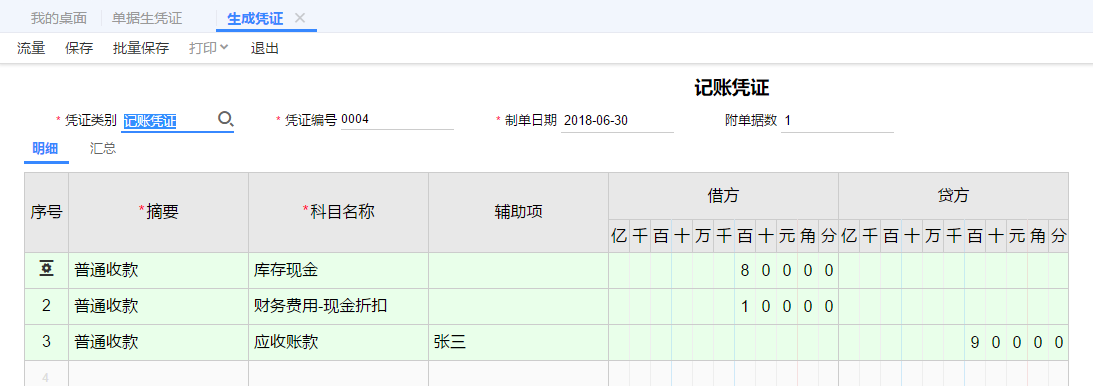
Task: Expand the 打印 dropdown menu
Action: tap(208, 48)
